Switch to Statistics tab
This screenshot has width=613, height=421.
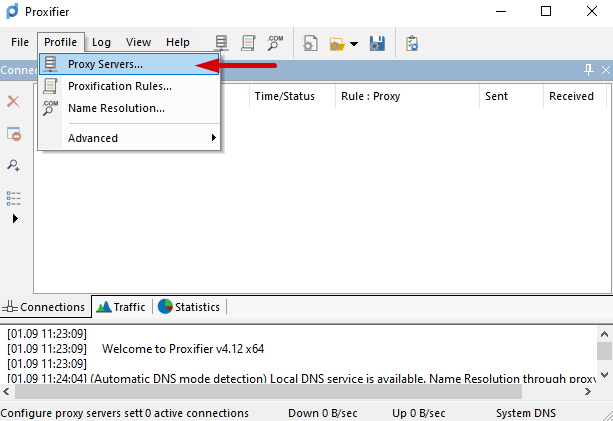click(189, 307)
